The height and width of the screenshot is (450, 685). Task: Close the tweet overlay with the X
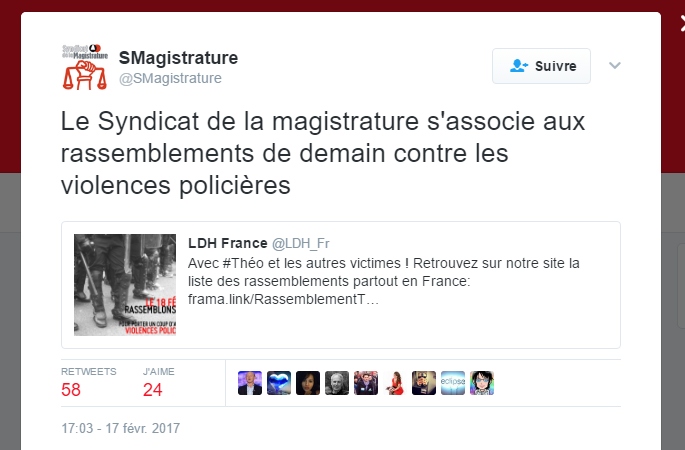(x=682, y=23)
